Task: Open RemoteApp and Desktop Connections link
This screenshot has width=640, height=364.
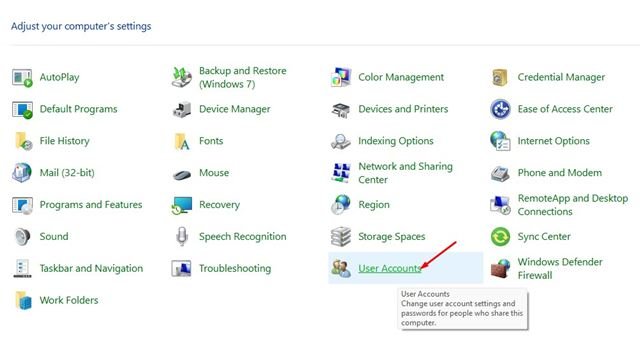Action: (x=573, y=205)
